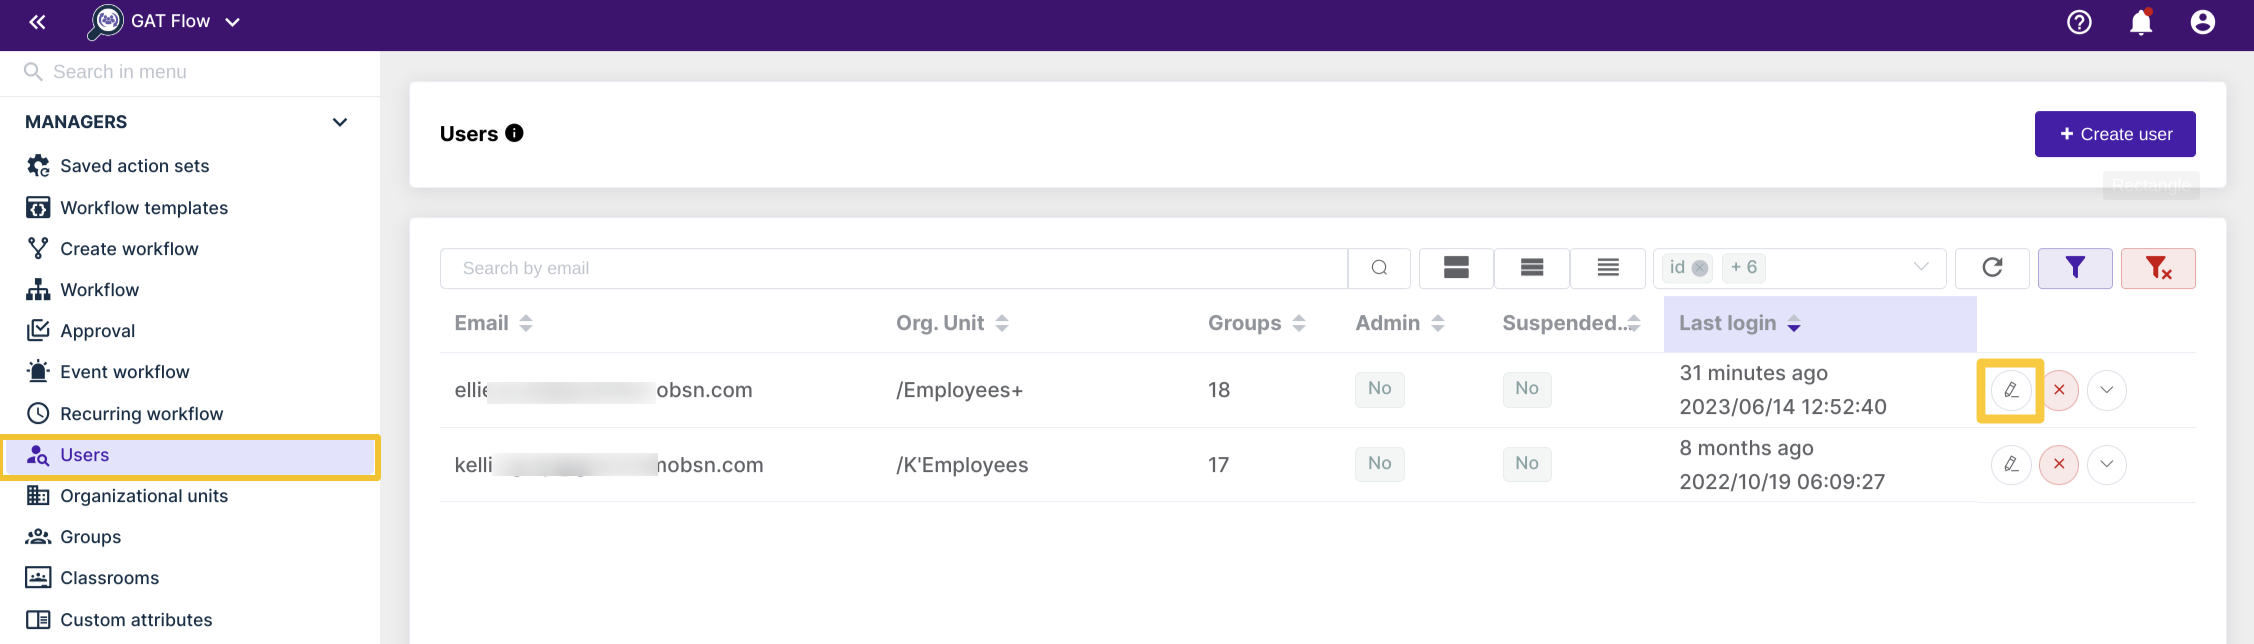Edit the kelli user with pencil icon

click(2011, 464)
